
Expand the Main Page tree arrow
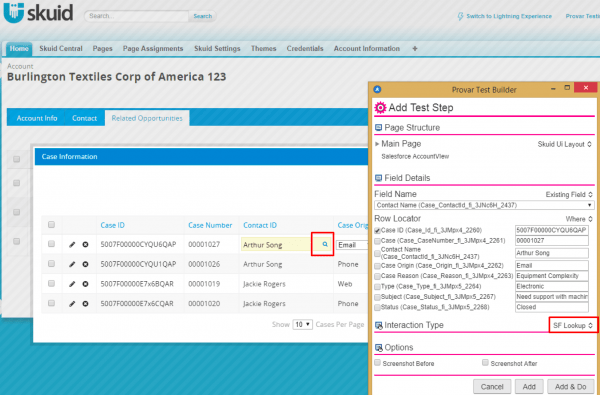377,144
